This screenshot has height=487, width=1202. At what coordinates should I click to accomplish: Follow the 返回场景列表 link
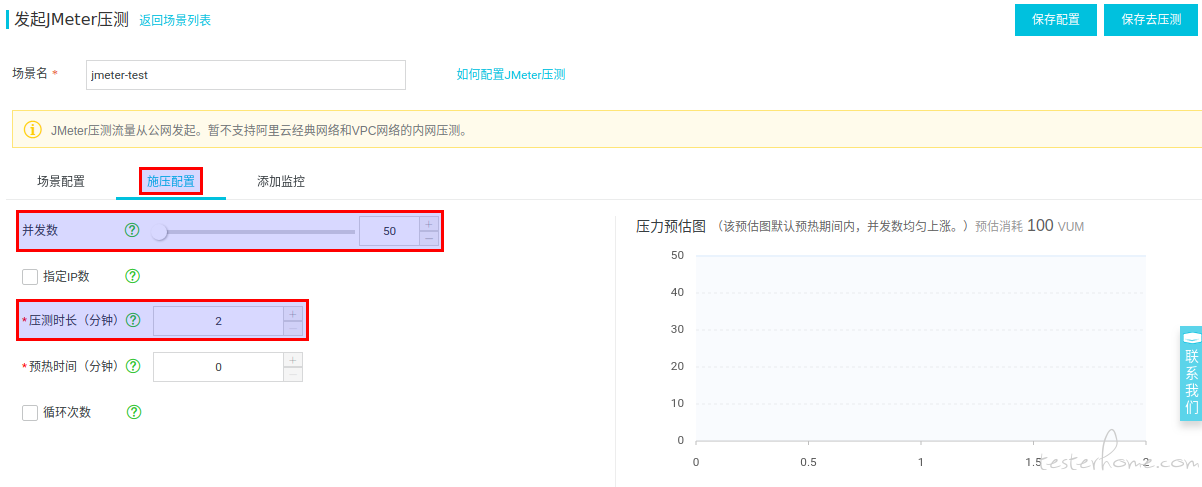tap(175, 20)
